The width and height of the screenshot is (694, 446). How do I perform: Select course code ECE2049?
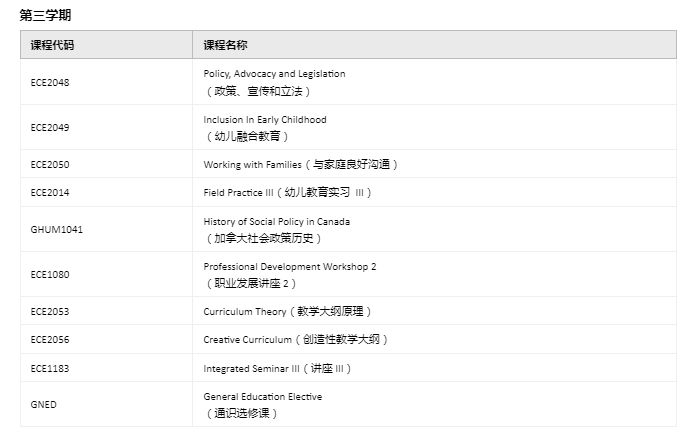[50, 127]
